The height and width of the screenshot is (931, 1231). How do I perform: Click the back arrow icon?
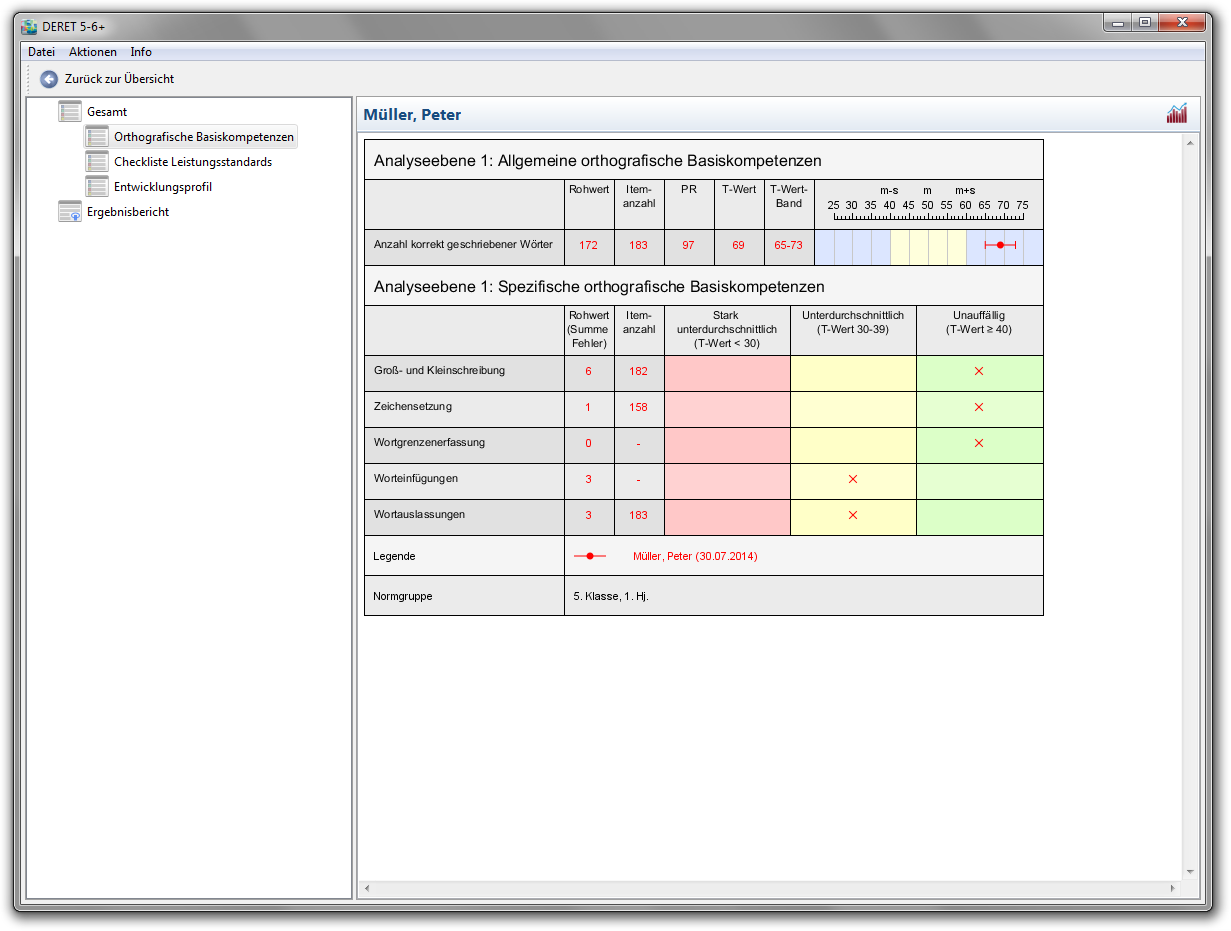pyautogui.click(x=49, y=79)
